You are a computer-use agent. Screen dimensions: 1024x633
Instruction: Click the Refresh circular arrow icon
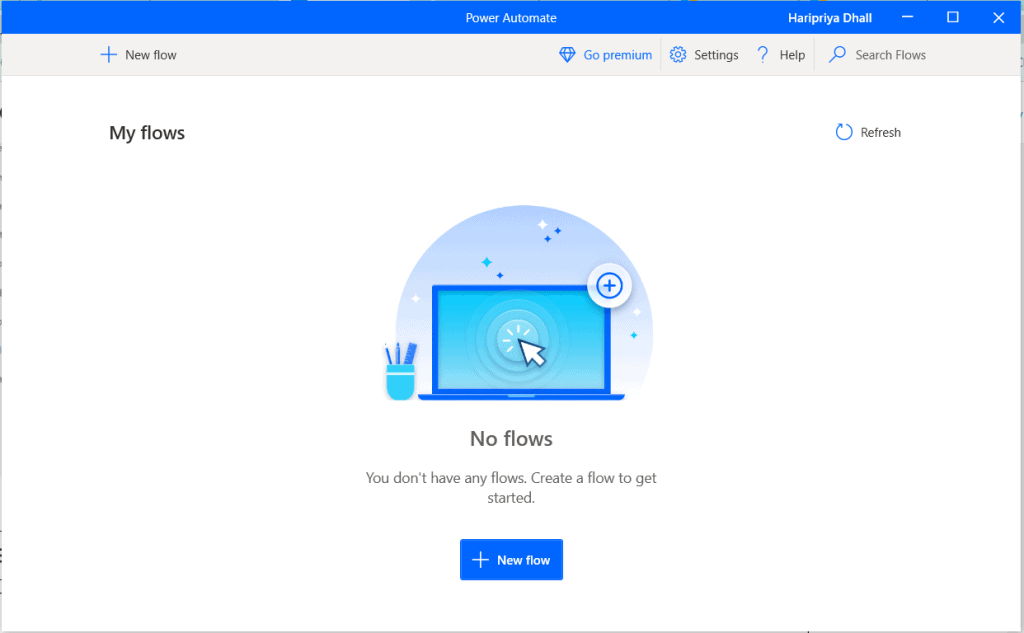[x=844, y=132]
